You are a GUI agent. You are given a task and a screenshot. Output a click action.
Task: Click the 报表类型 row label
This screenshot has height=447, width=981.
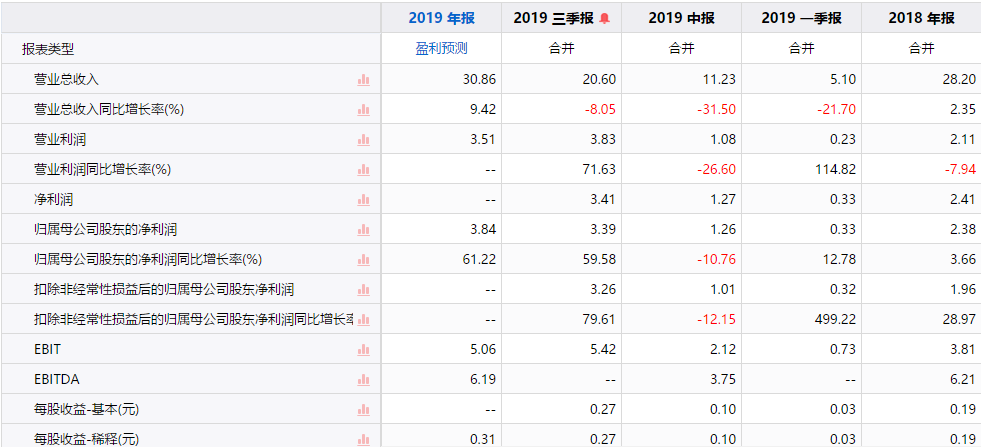(48, 49)
